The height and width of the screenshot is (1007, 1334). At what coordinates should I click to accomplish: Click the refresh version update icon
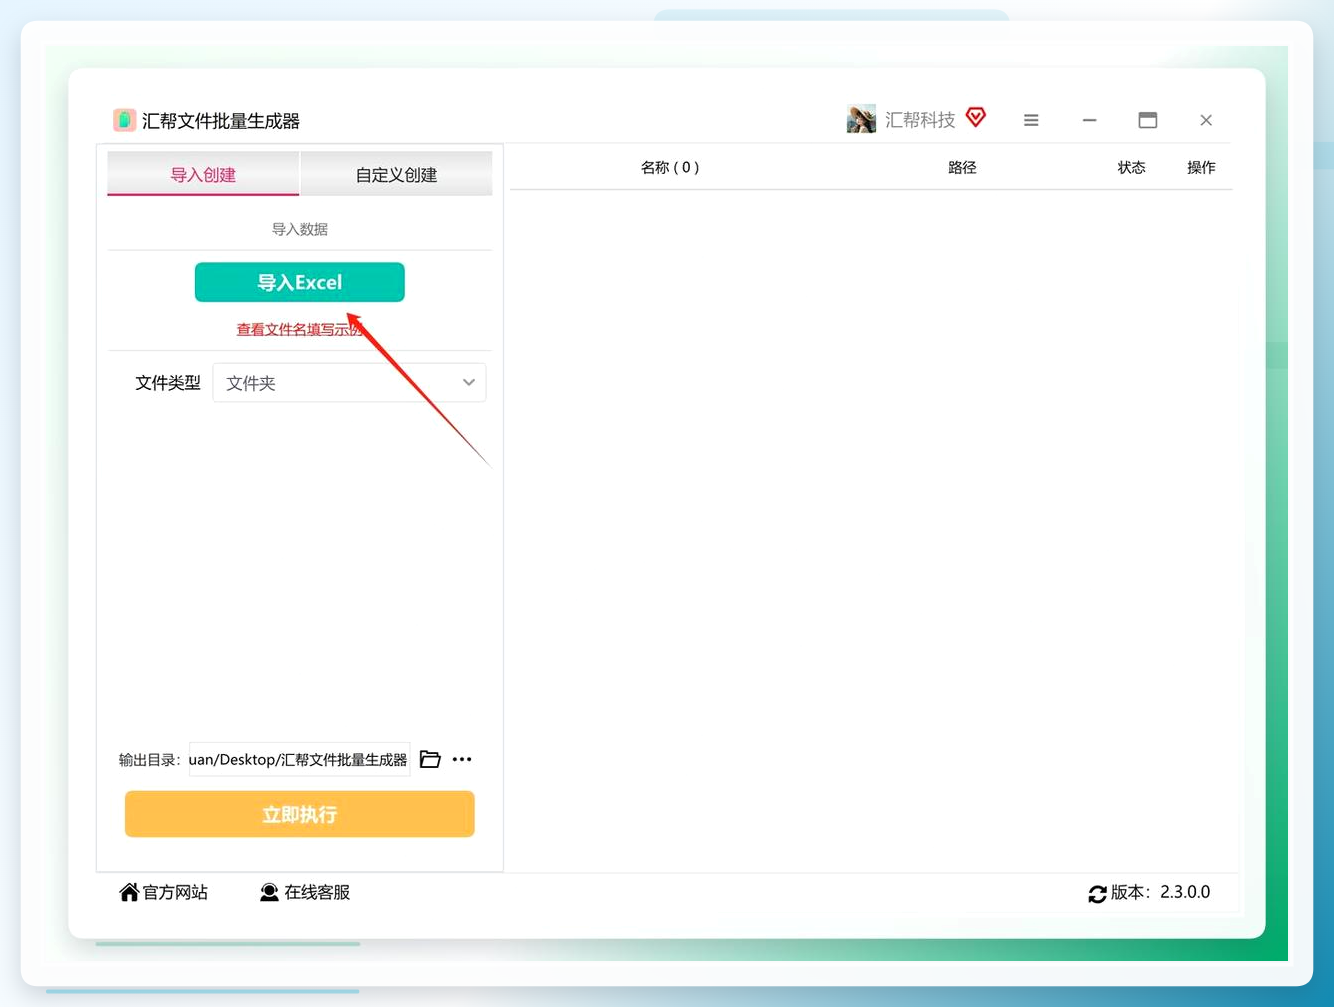(x=1097, y=893)
